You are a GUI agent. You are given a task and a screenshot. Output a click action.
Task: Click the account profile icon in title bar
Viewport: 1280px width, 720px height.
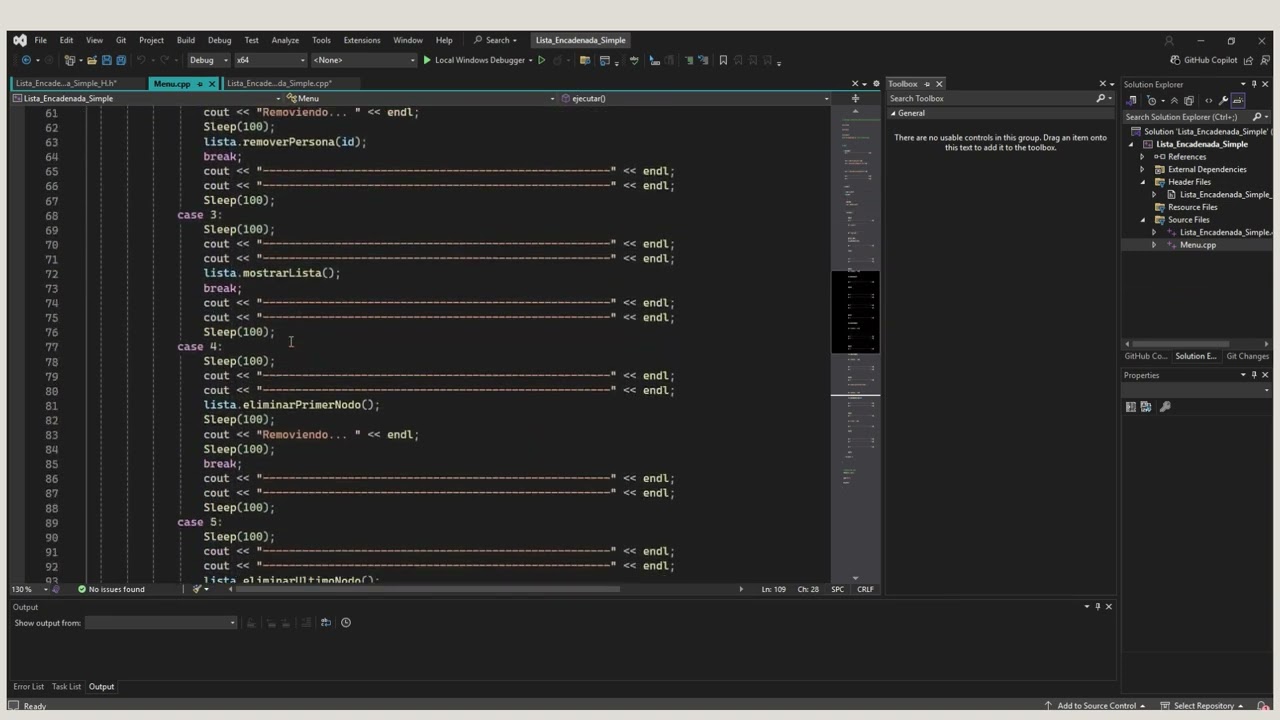1168,41
